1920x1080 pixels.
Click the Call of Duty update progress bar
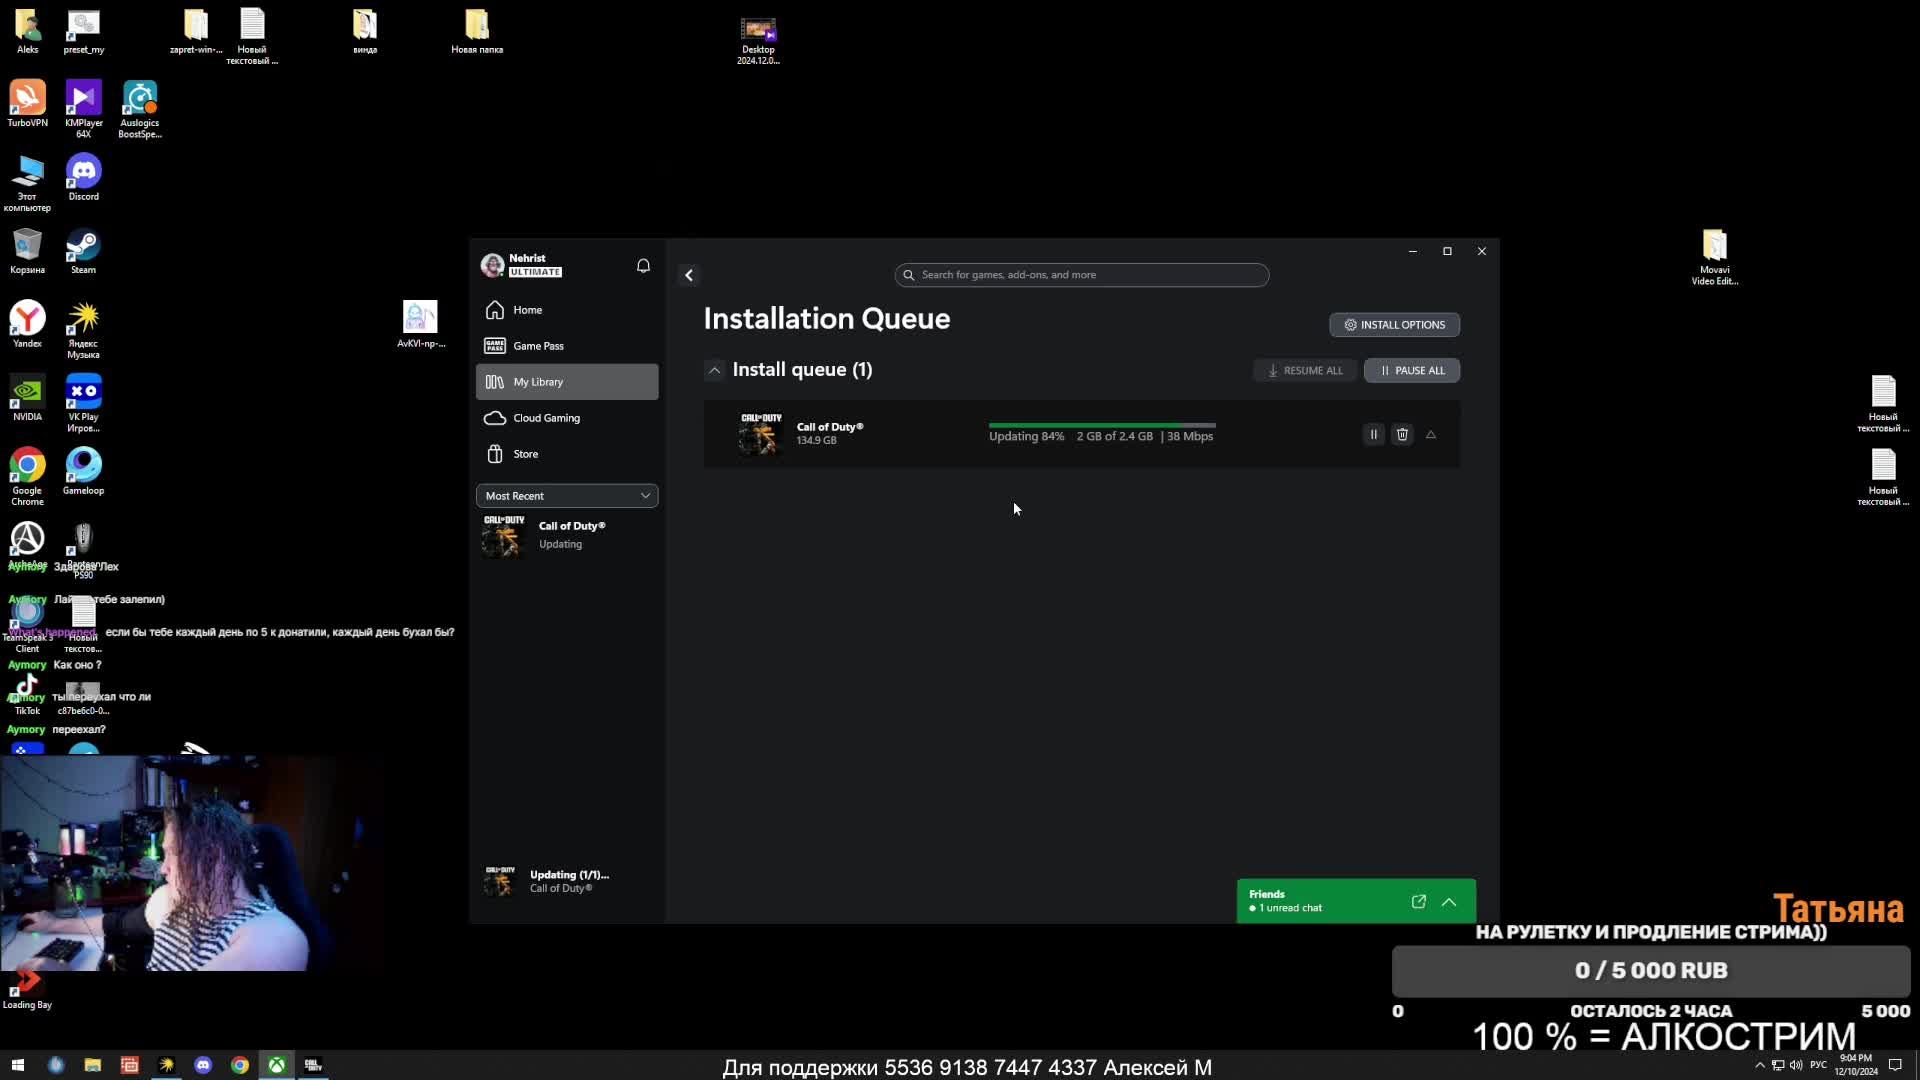[1101, 425]
